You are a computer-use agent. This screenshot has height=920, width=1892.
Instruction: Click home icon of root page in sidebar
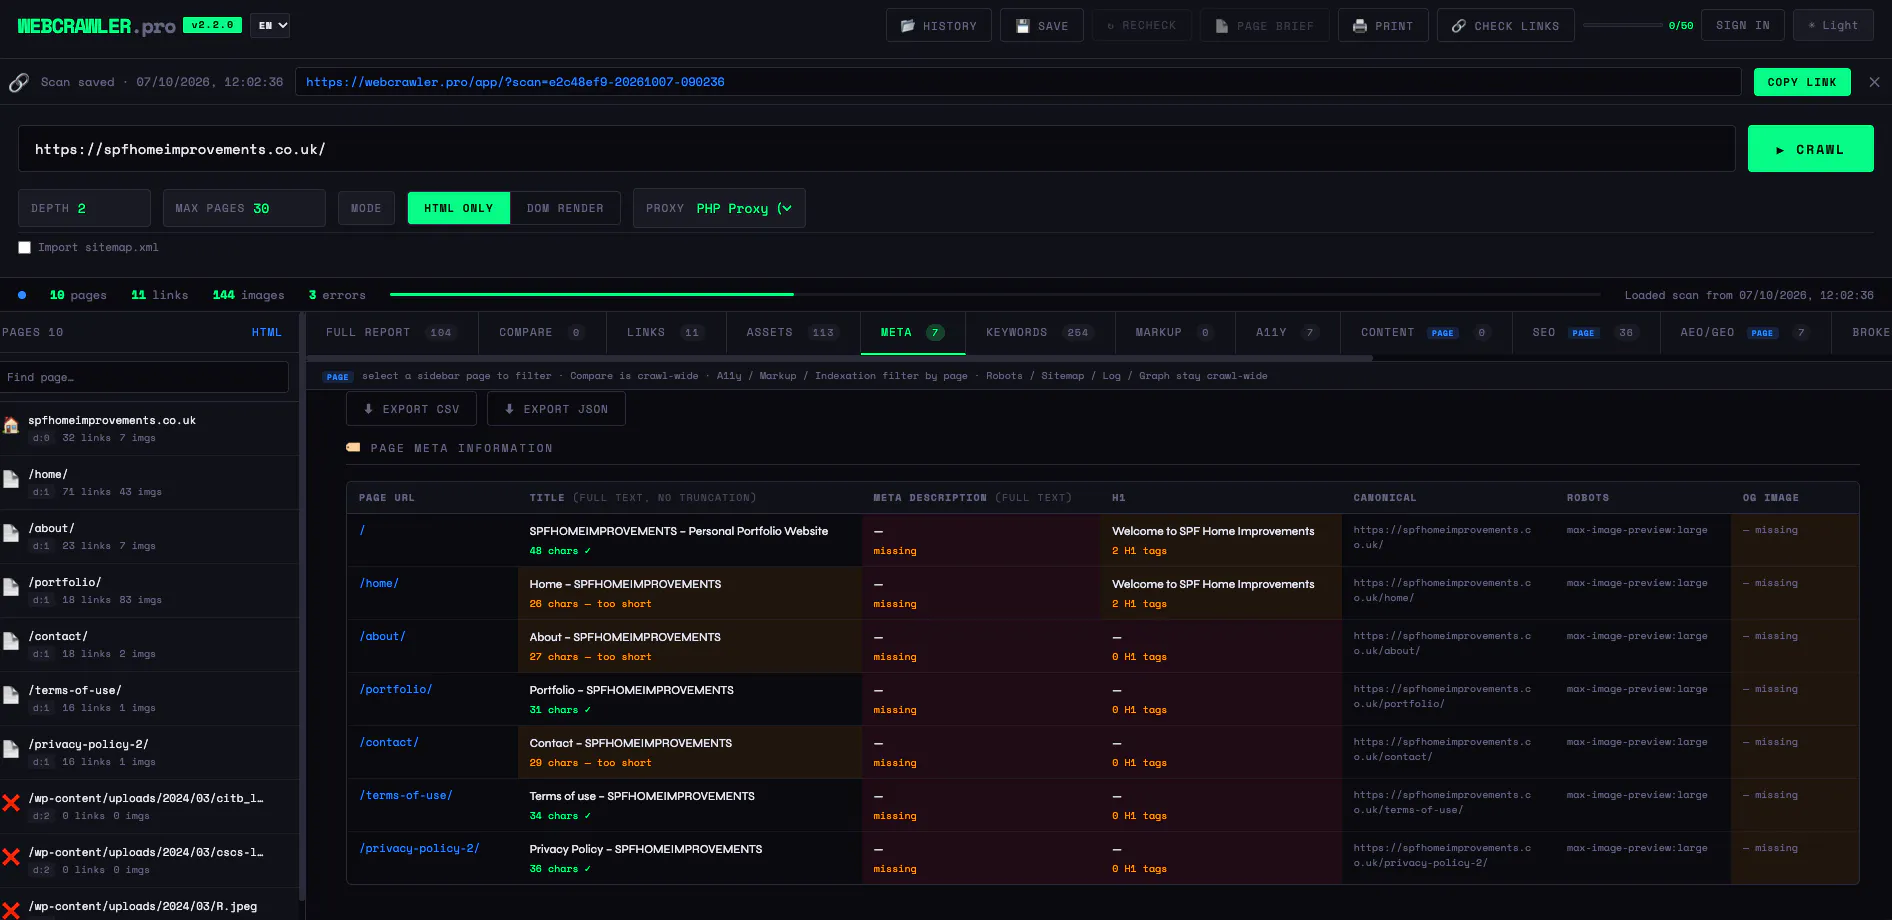[x=11, y=425]
